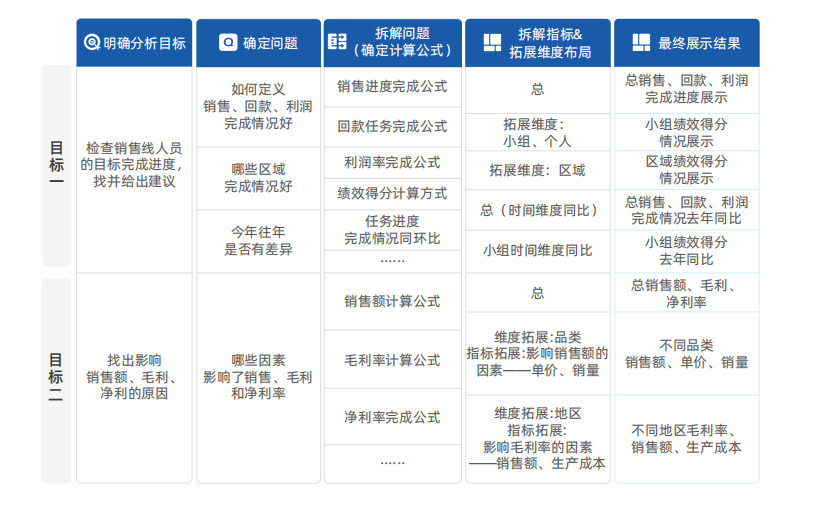Select the 拆解指标&拓展维度布局 header text
Screen dimensions: 813x508
(550, 43)
